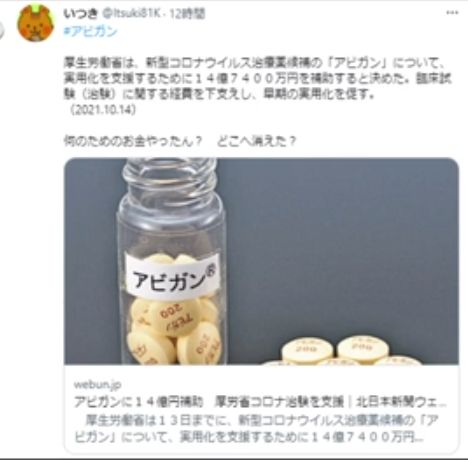Image resolution: width=468 pixels, height=460 pixels.
Task: Open the @Itsuki81K handle profile
Action: coord(130,14)
